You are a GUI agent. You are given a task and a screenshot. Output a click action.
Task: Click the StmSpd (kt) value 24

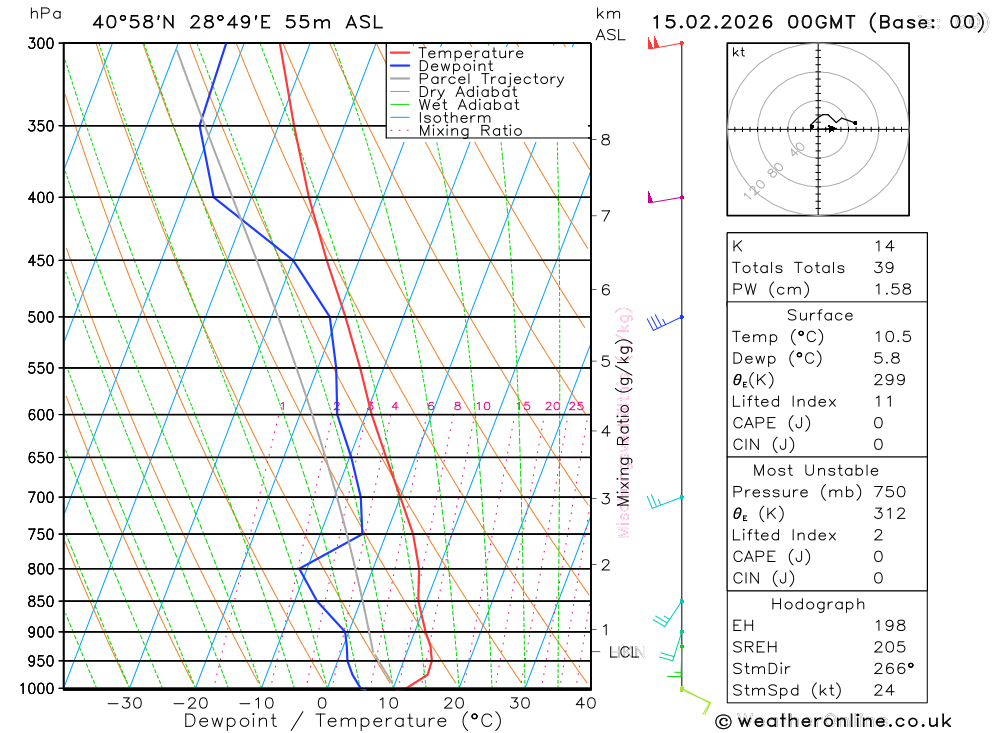(884, 690)
